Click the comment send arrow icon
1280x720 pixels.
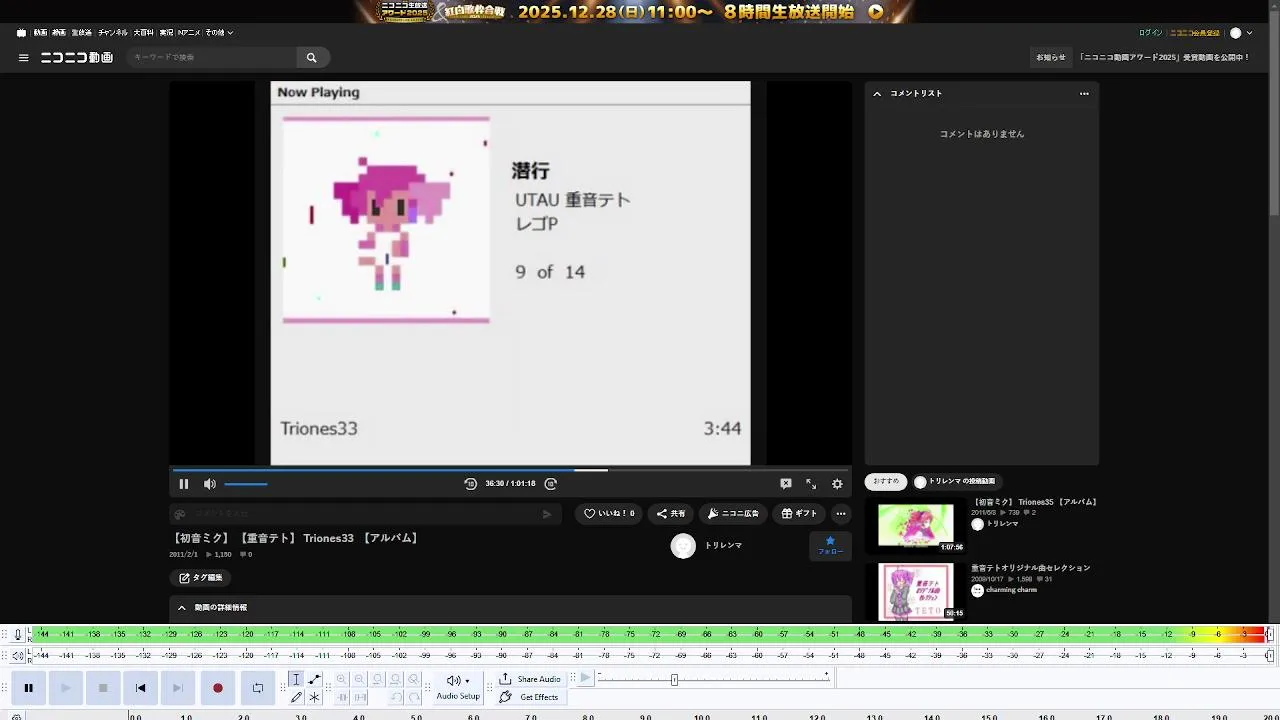coord(547,514)
